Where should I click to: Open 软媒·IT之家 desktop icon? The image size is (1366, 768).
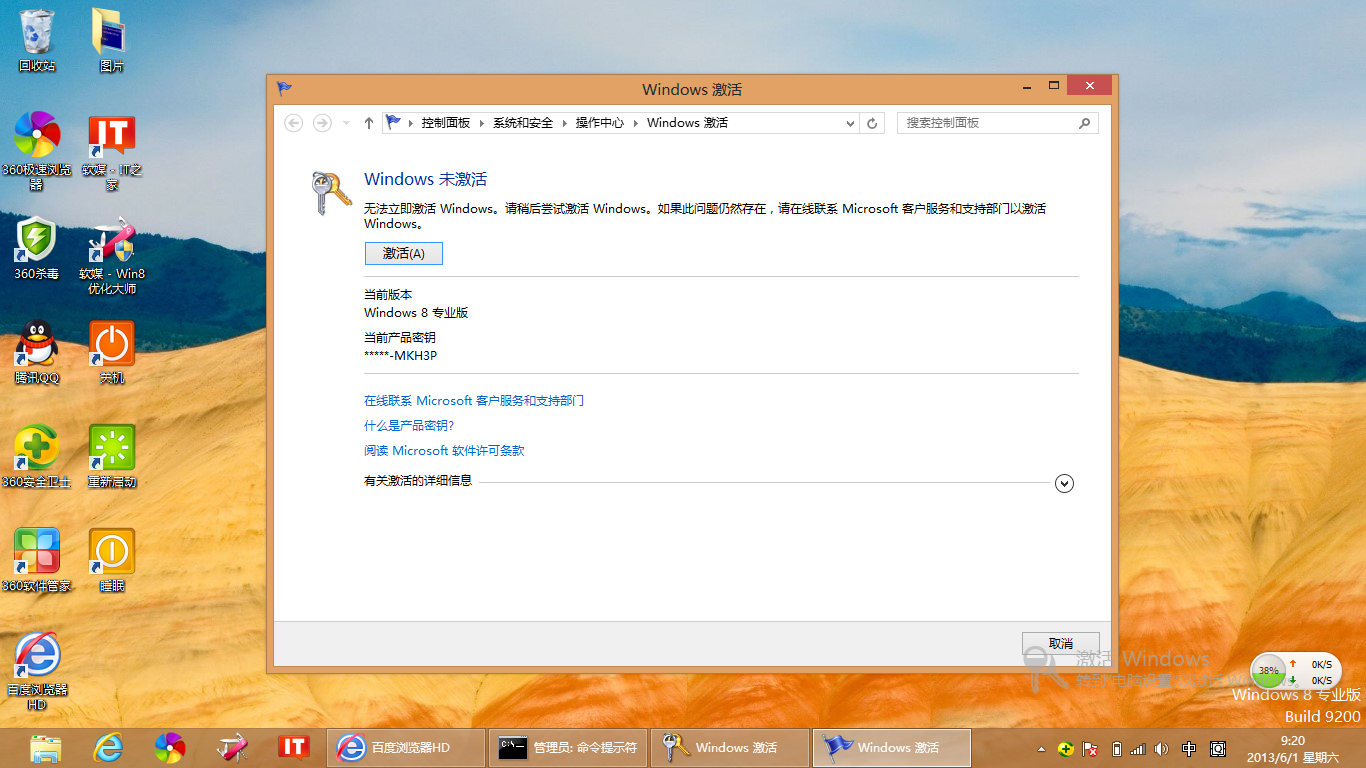point(111,150)
